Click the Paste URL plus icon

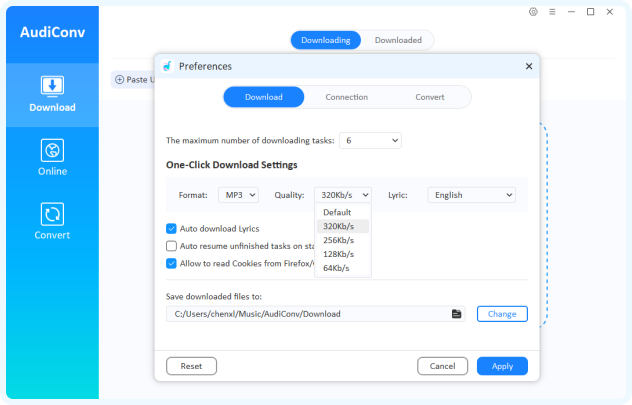click(119, 79)
